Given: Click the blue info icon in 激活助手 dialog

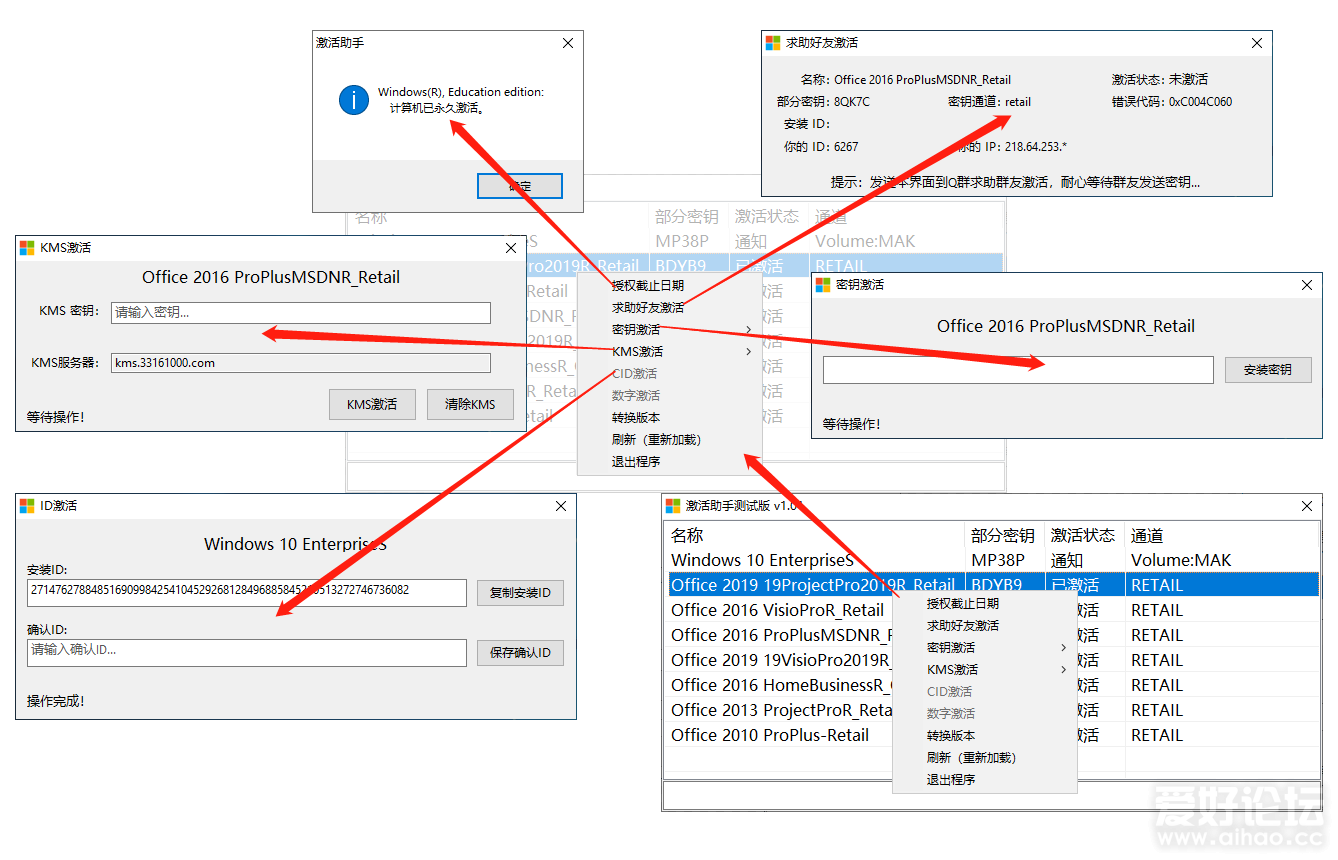Looking at the screenshot, I should pyautogui.click(x=354, y=100).
